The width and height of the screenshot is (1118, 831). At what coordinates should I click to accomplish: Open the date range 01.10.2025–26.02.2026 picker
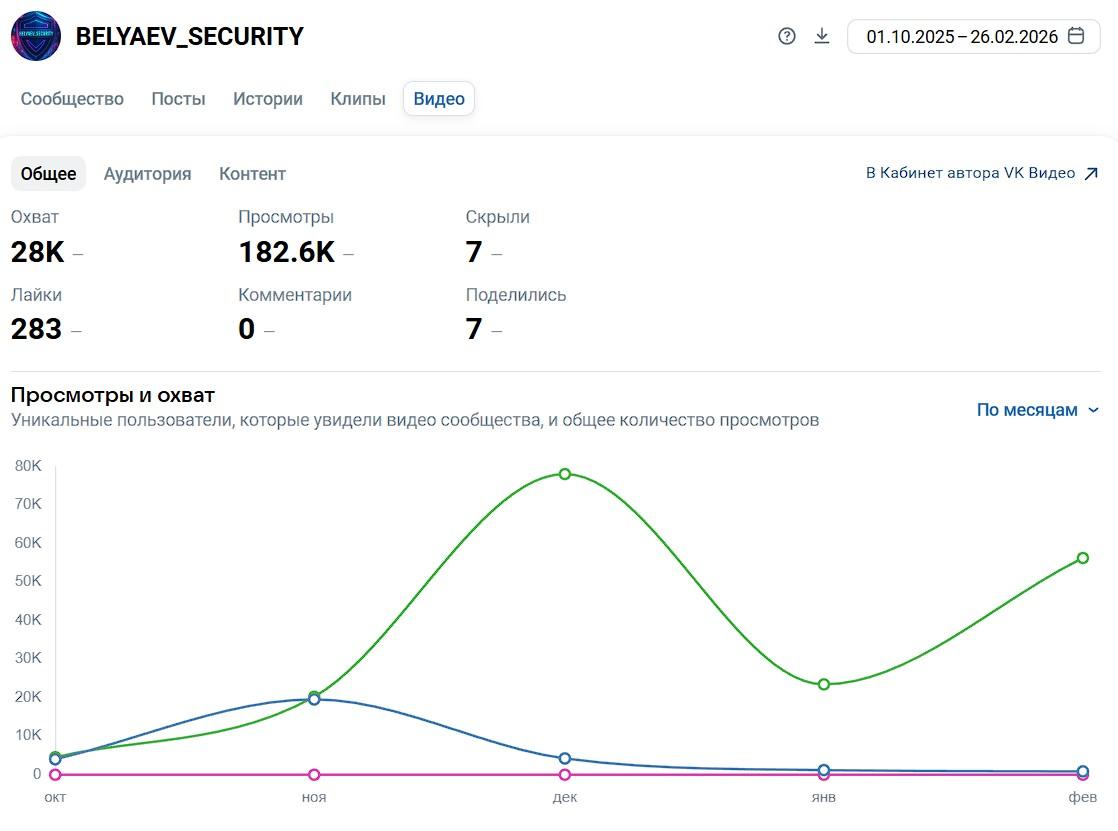961,37
